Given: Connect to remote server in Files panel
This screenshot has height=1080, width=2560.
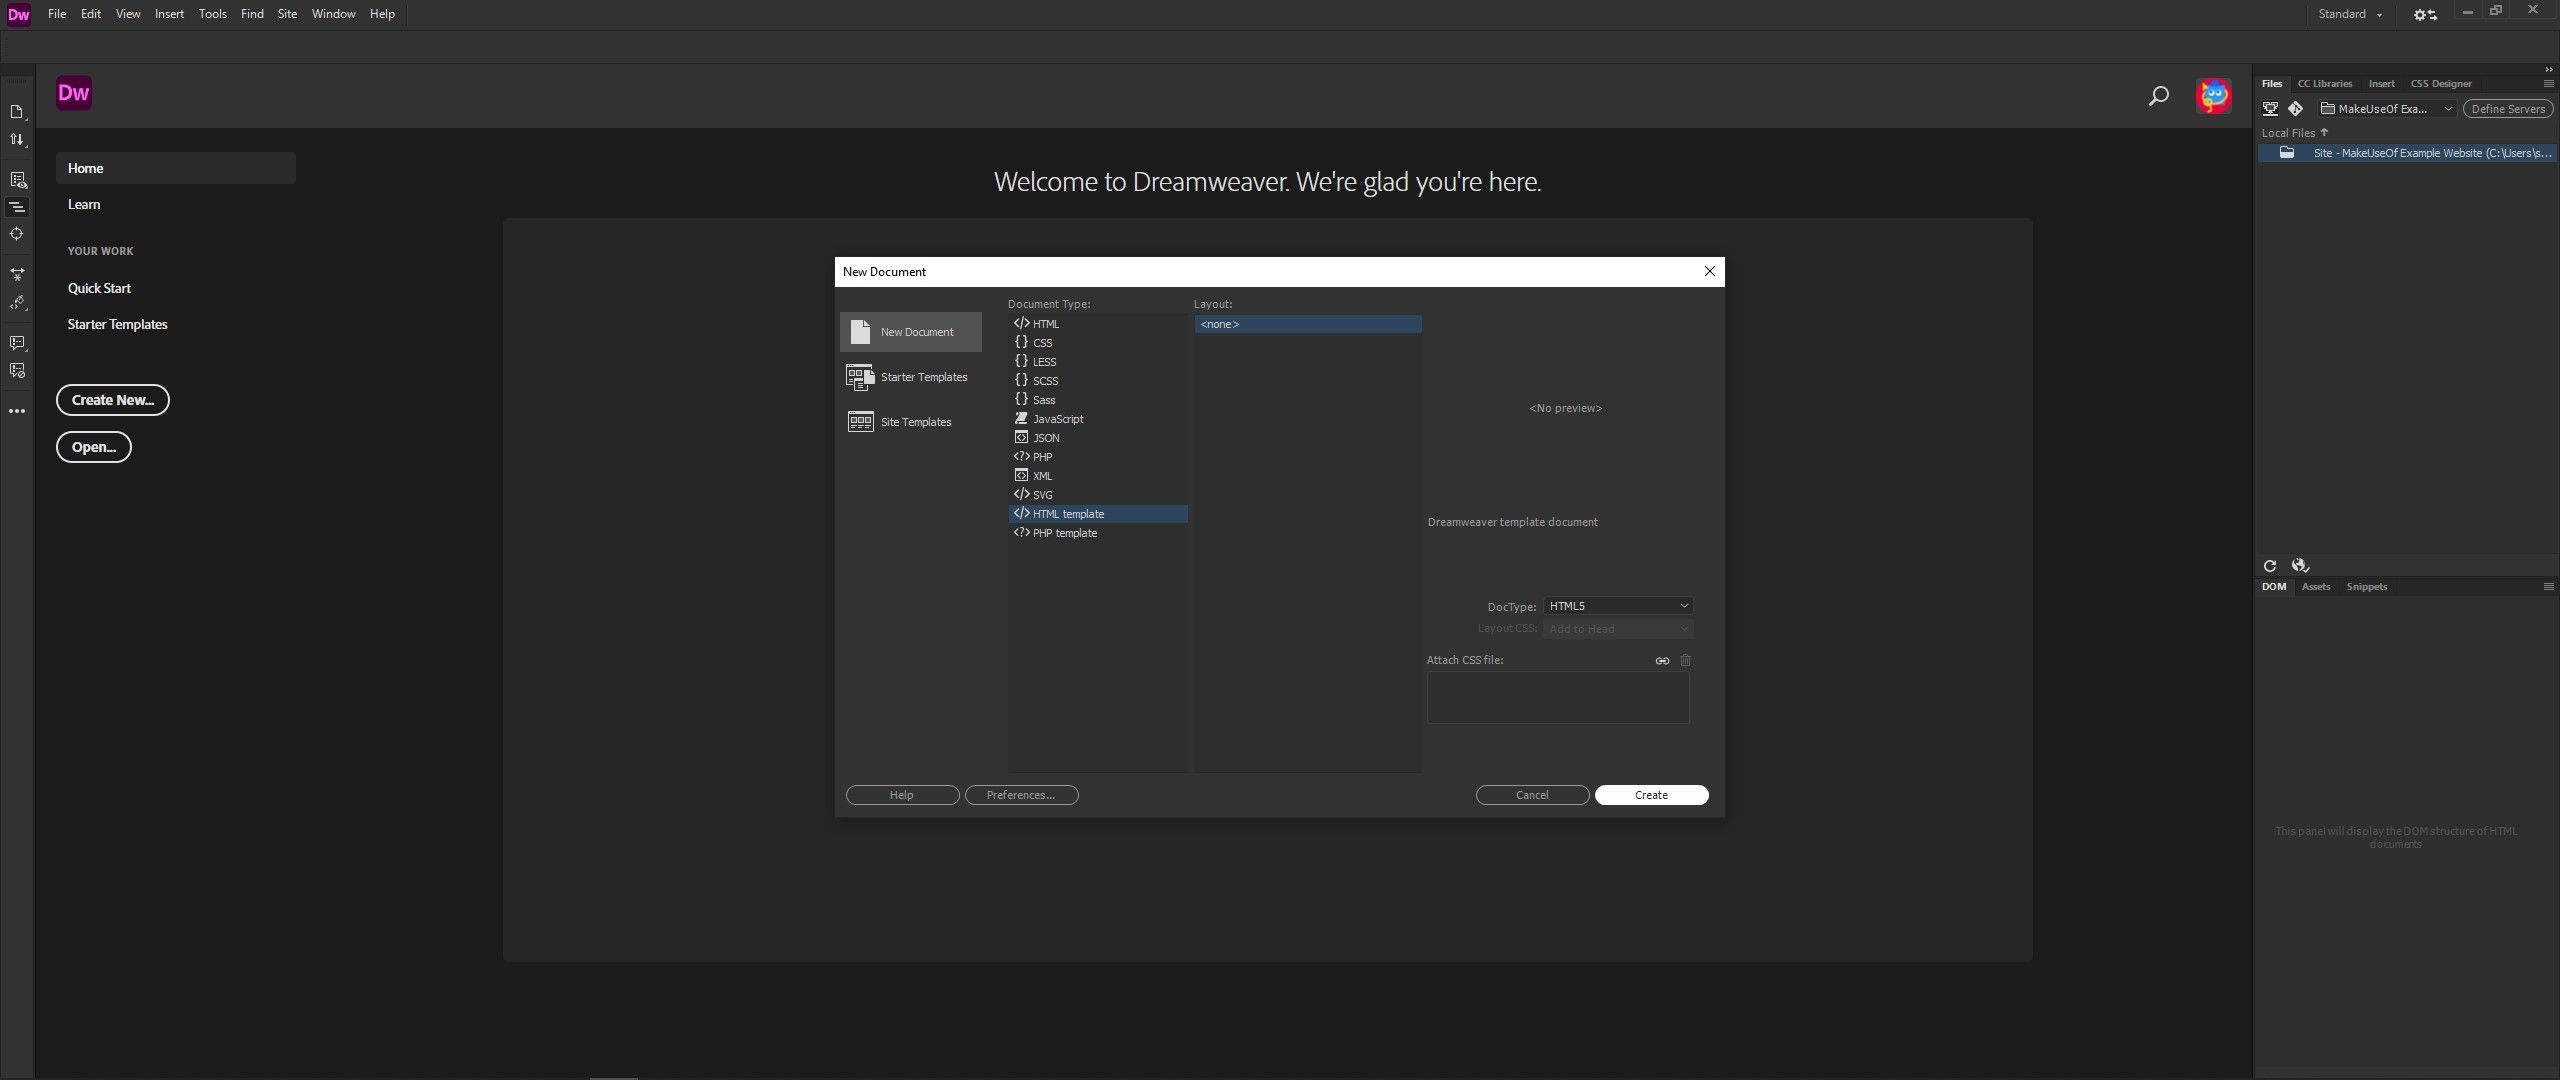Looking at the screenshot, I should (2270, 109).
